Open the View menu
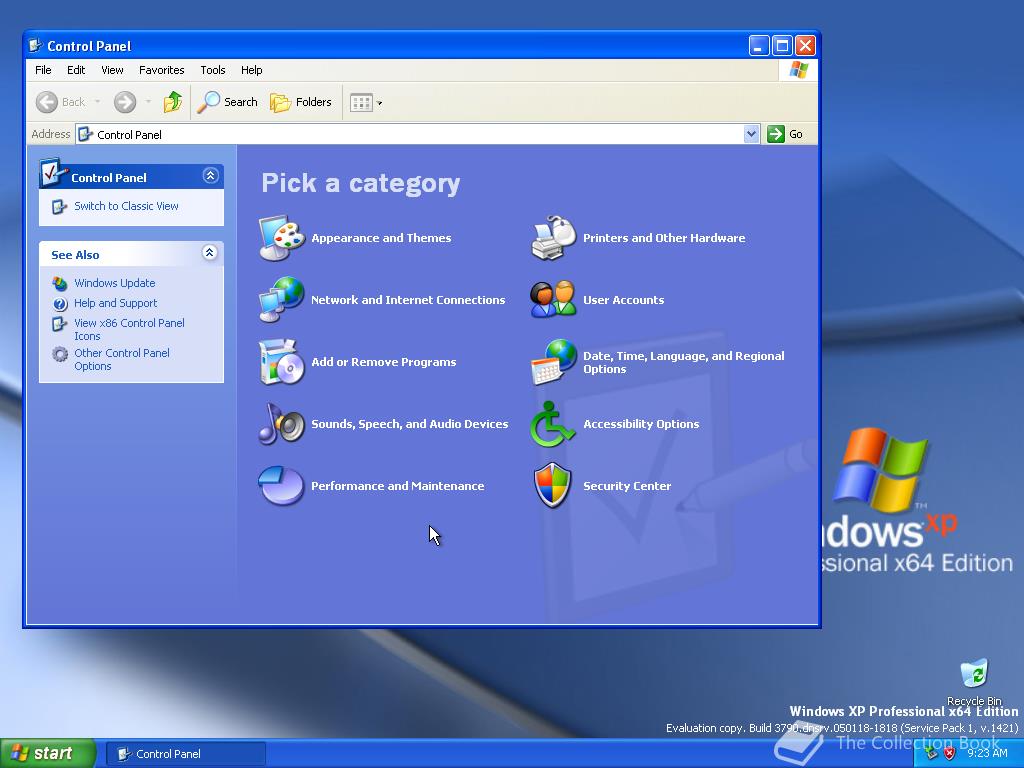 [112, 70]
